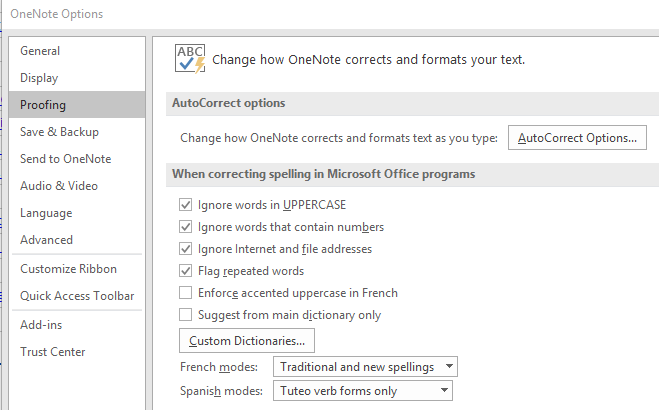The width and height of the screenshot is (659, 410).
Task: Enable Enforce accented uppercase in French
Action: tap(185, 292)
